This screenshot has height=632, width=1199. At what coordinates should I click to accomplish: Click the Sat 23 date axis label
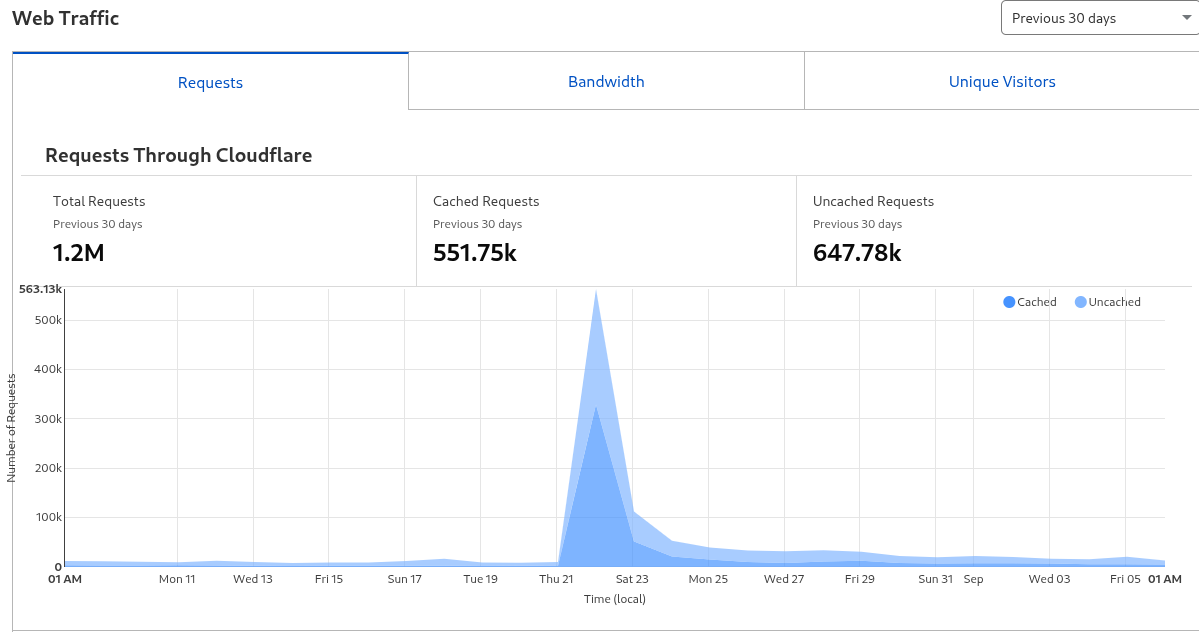632,579
